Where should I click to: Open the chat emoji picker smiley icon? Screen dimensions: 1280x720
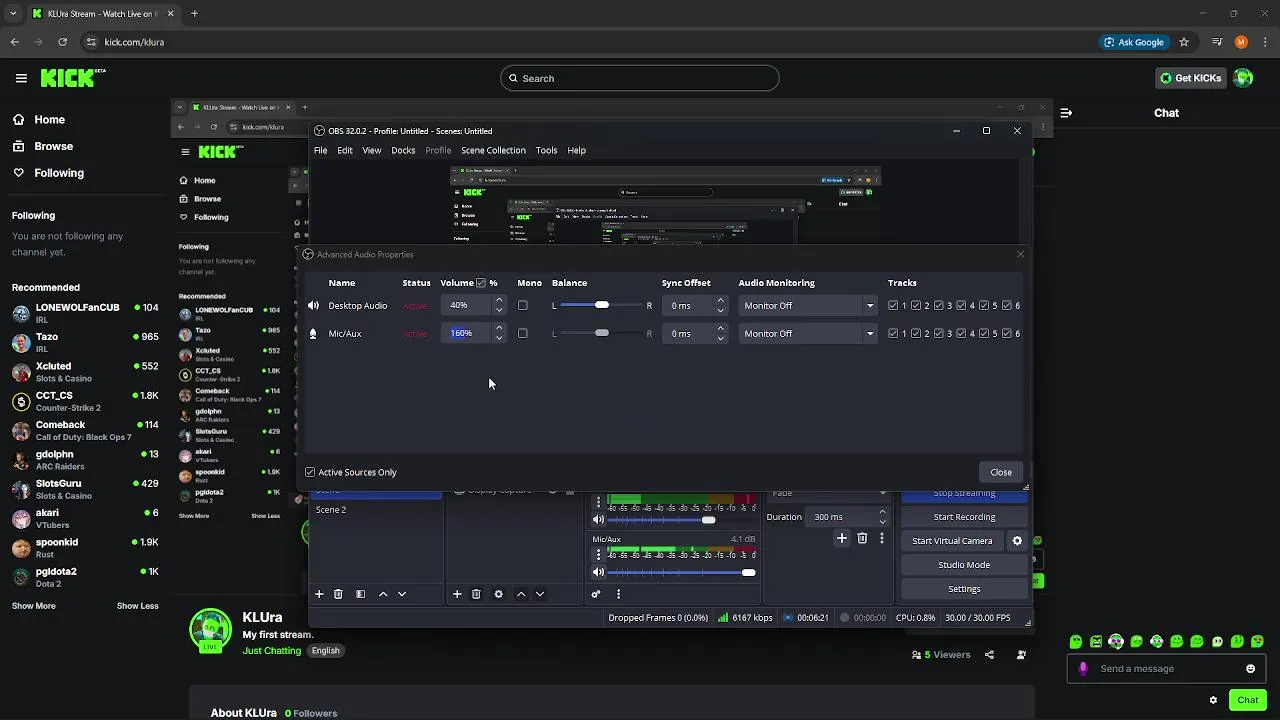pyautogui.click(x=1250, y=669)
